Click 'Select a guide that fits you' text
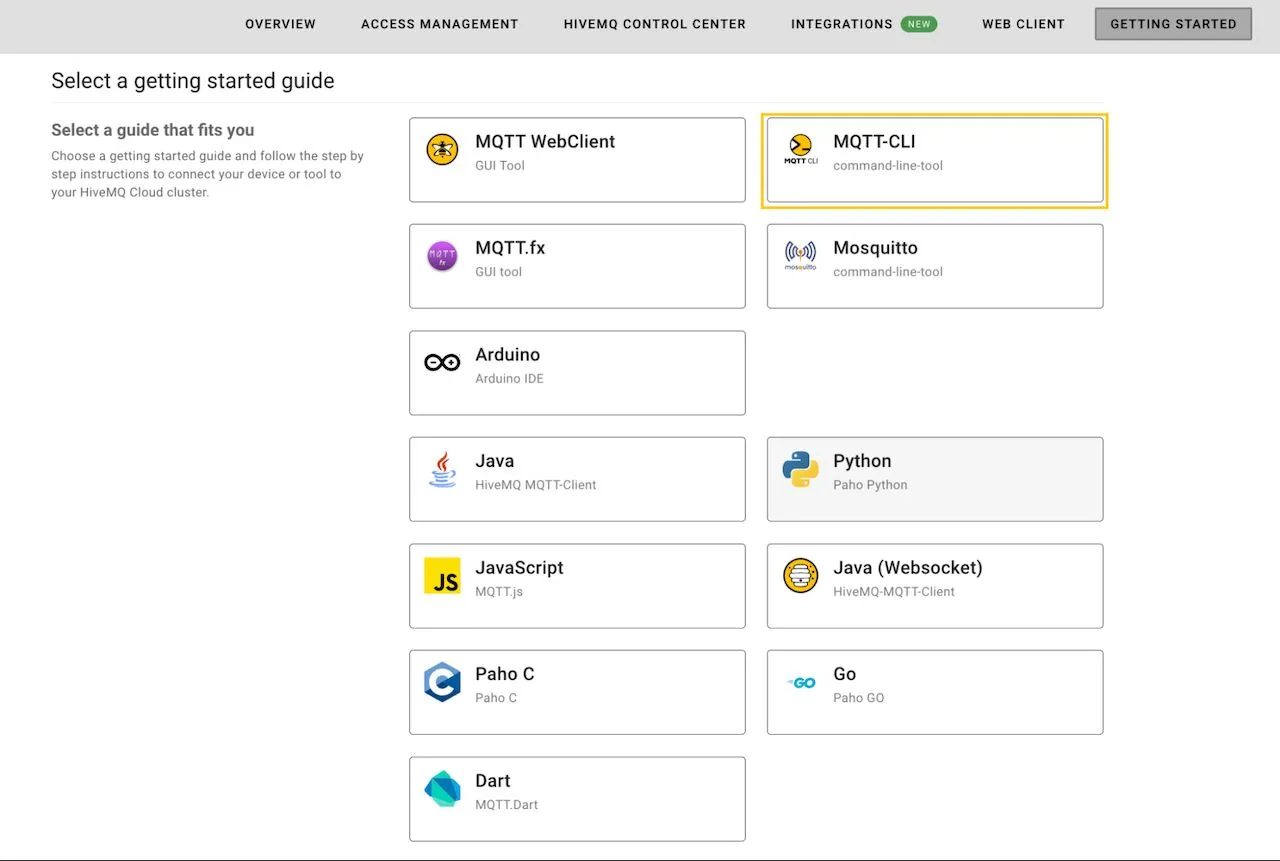1280x861 pixels. tap(153, 130)
